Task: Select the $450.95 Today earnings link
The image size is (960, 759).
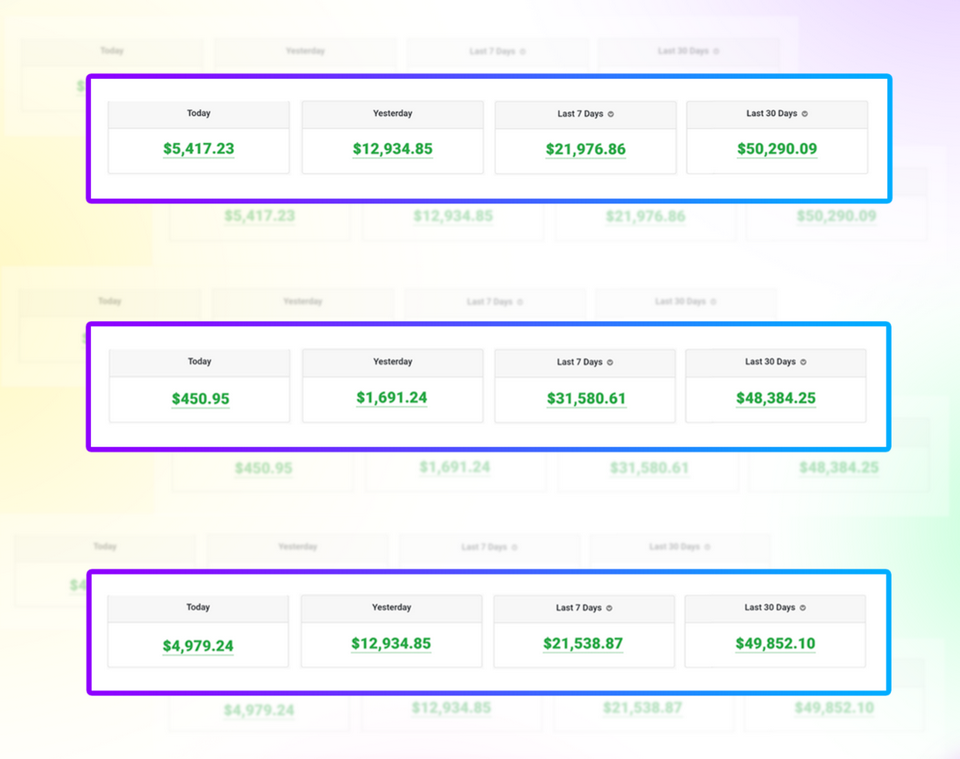Action: pyautogui.click(x=199, y=398)
